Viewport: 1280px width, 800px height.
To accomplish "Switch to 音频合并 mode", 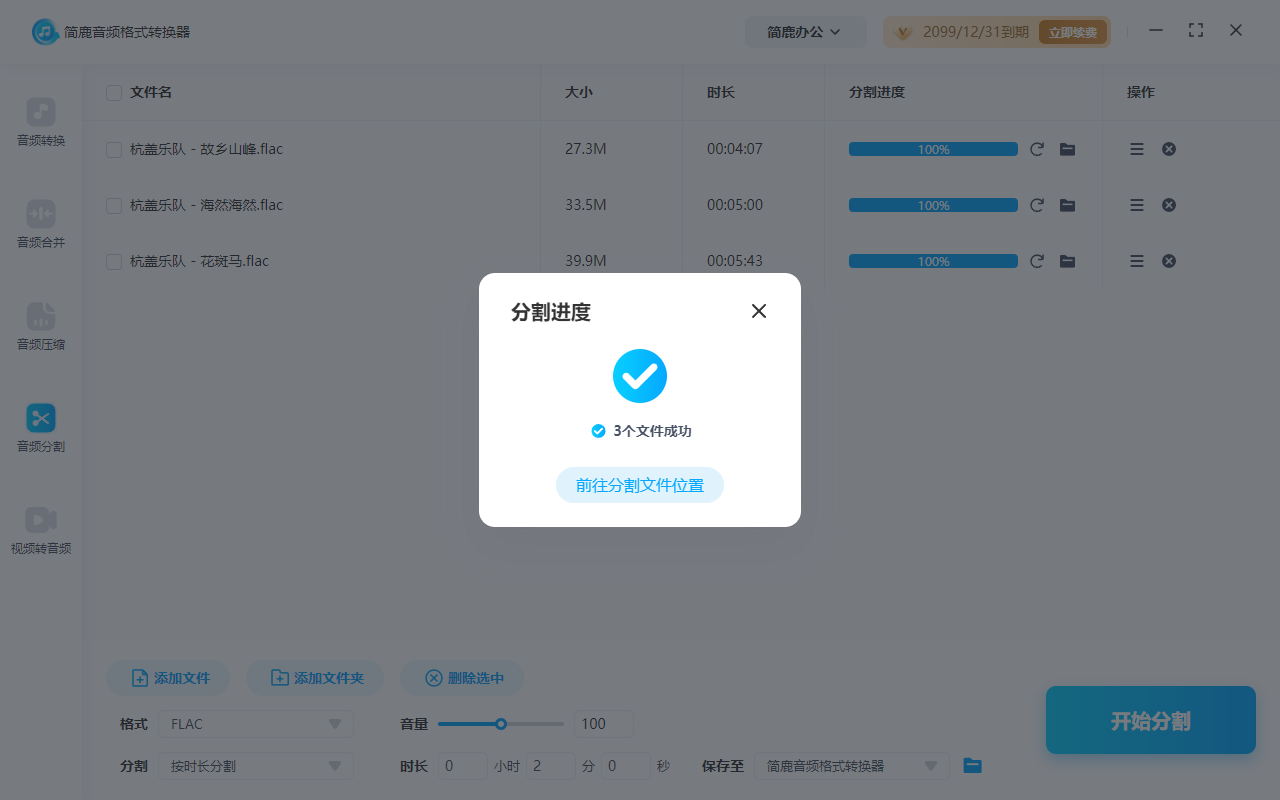I will [x=40, y=224].
